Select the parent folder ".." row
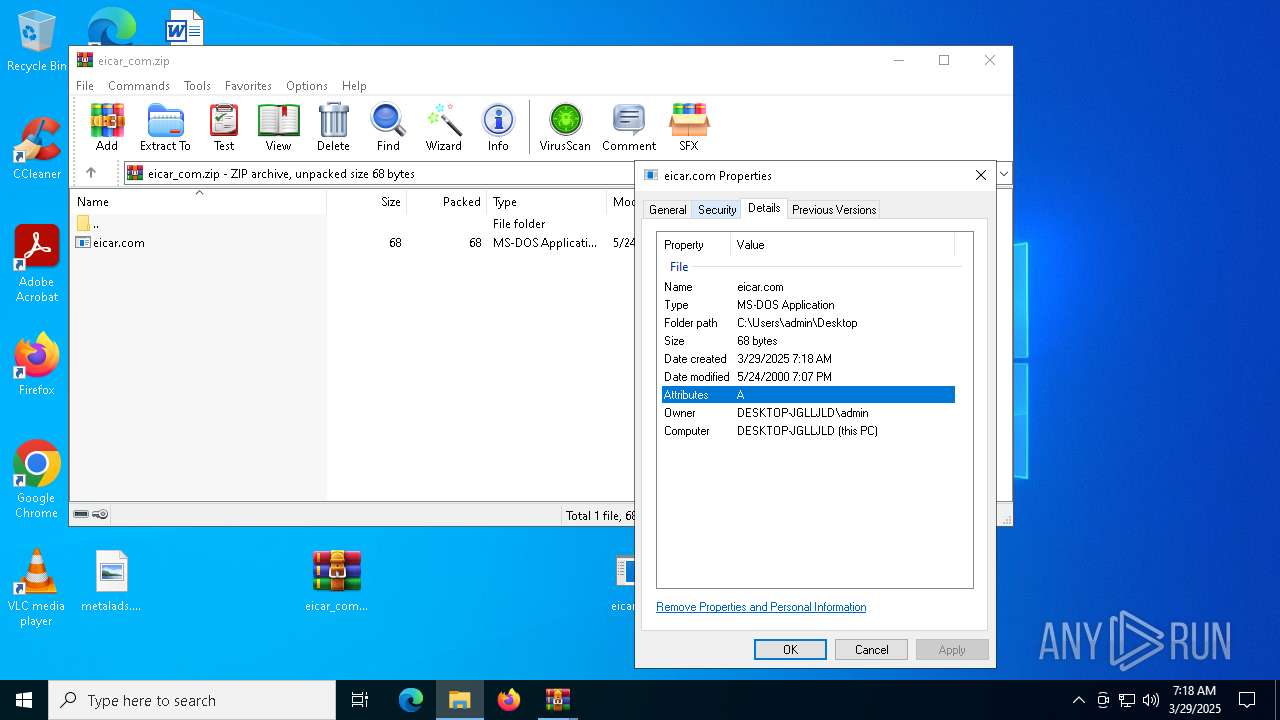The height and width of the screenshot is (720, 1280). point(352,224)
